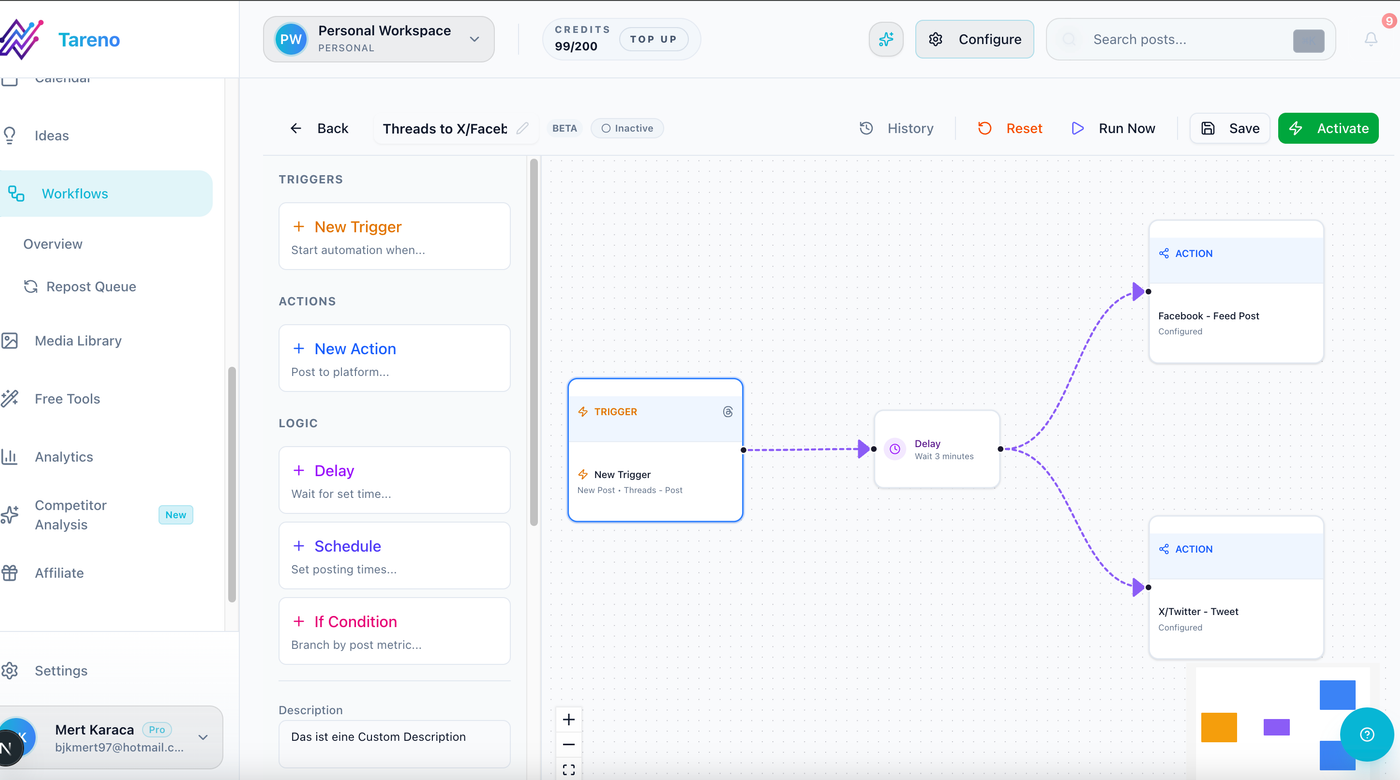1400x780 pixels.
Task: Click the Ideas lightbulb icon in the sidebar
Action: 10,135
